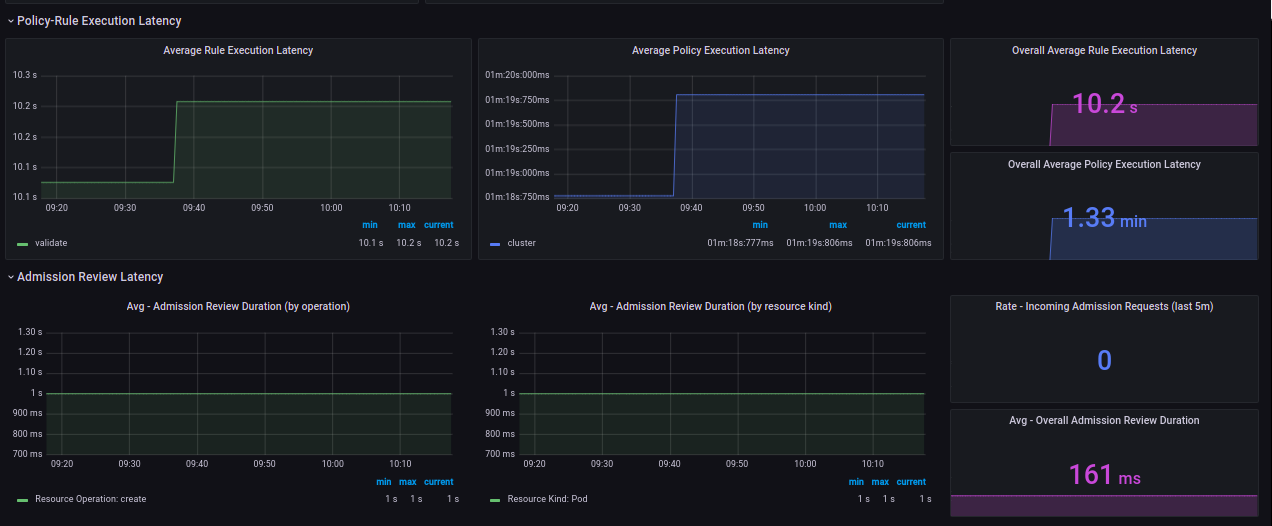Toggle the validate legend series
Screen dimensions: 1272x526
[x=51, y=243]
